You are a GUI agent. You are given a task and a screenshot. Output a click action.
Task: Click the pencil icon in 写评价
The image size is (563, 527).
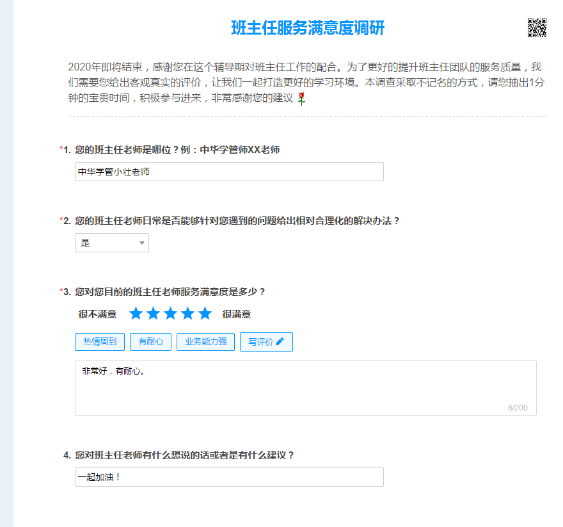(280, 341)
